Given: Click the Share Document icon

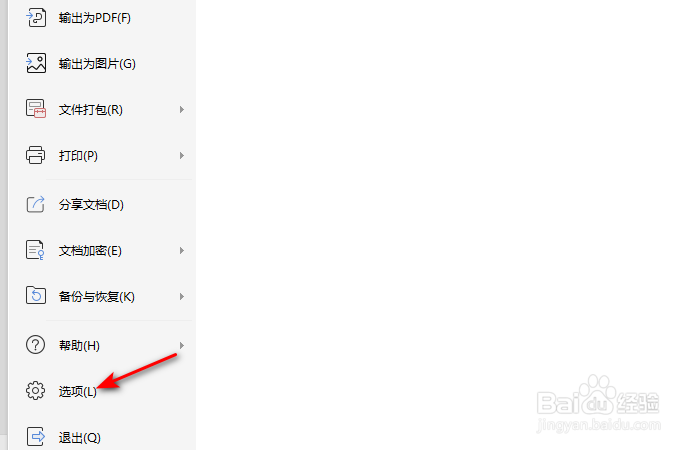Looking at the screenshot, I should tap(36, 205).
